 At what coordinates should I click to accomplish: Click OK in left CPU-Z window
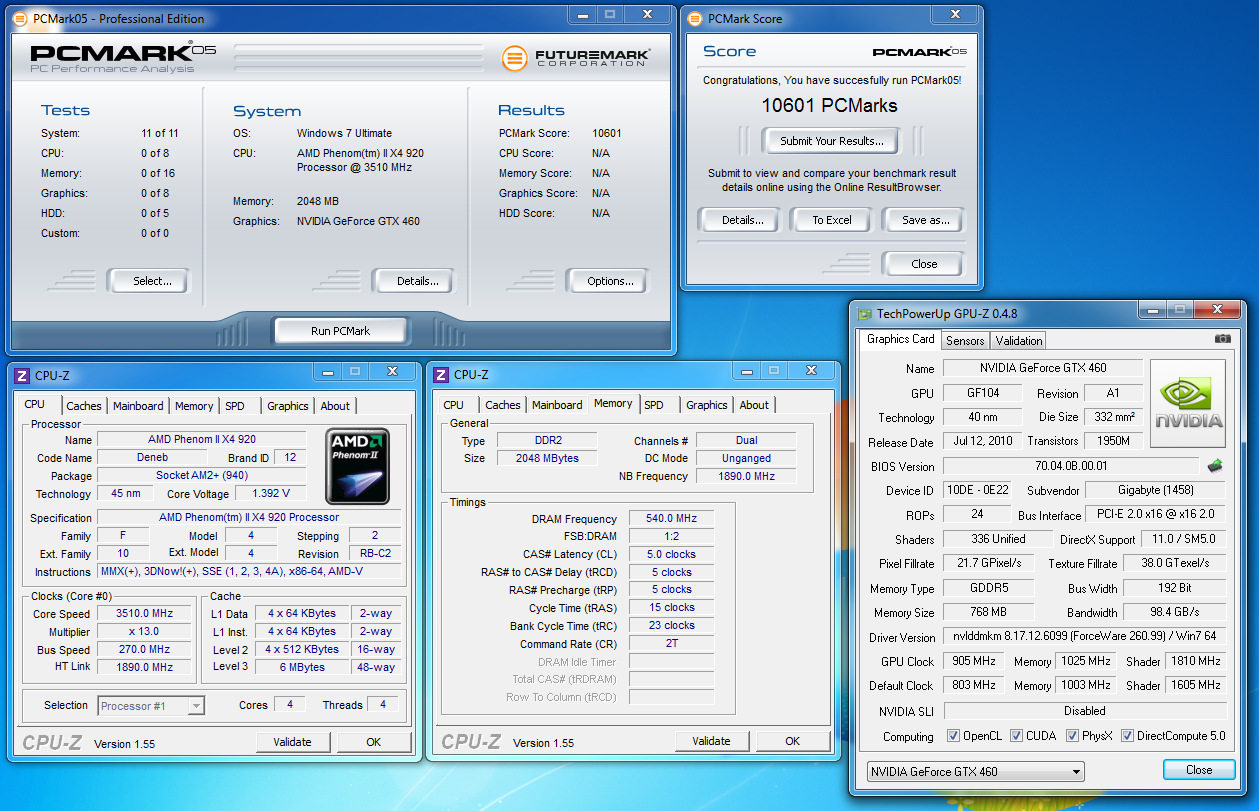pyautogui.click(x=373, y=742)
